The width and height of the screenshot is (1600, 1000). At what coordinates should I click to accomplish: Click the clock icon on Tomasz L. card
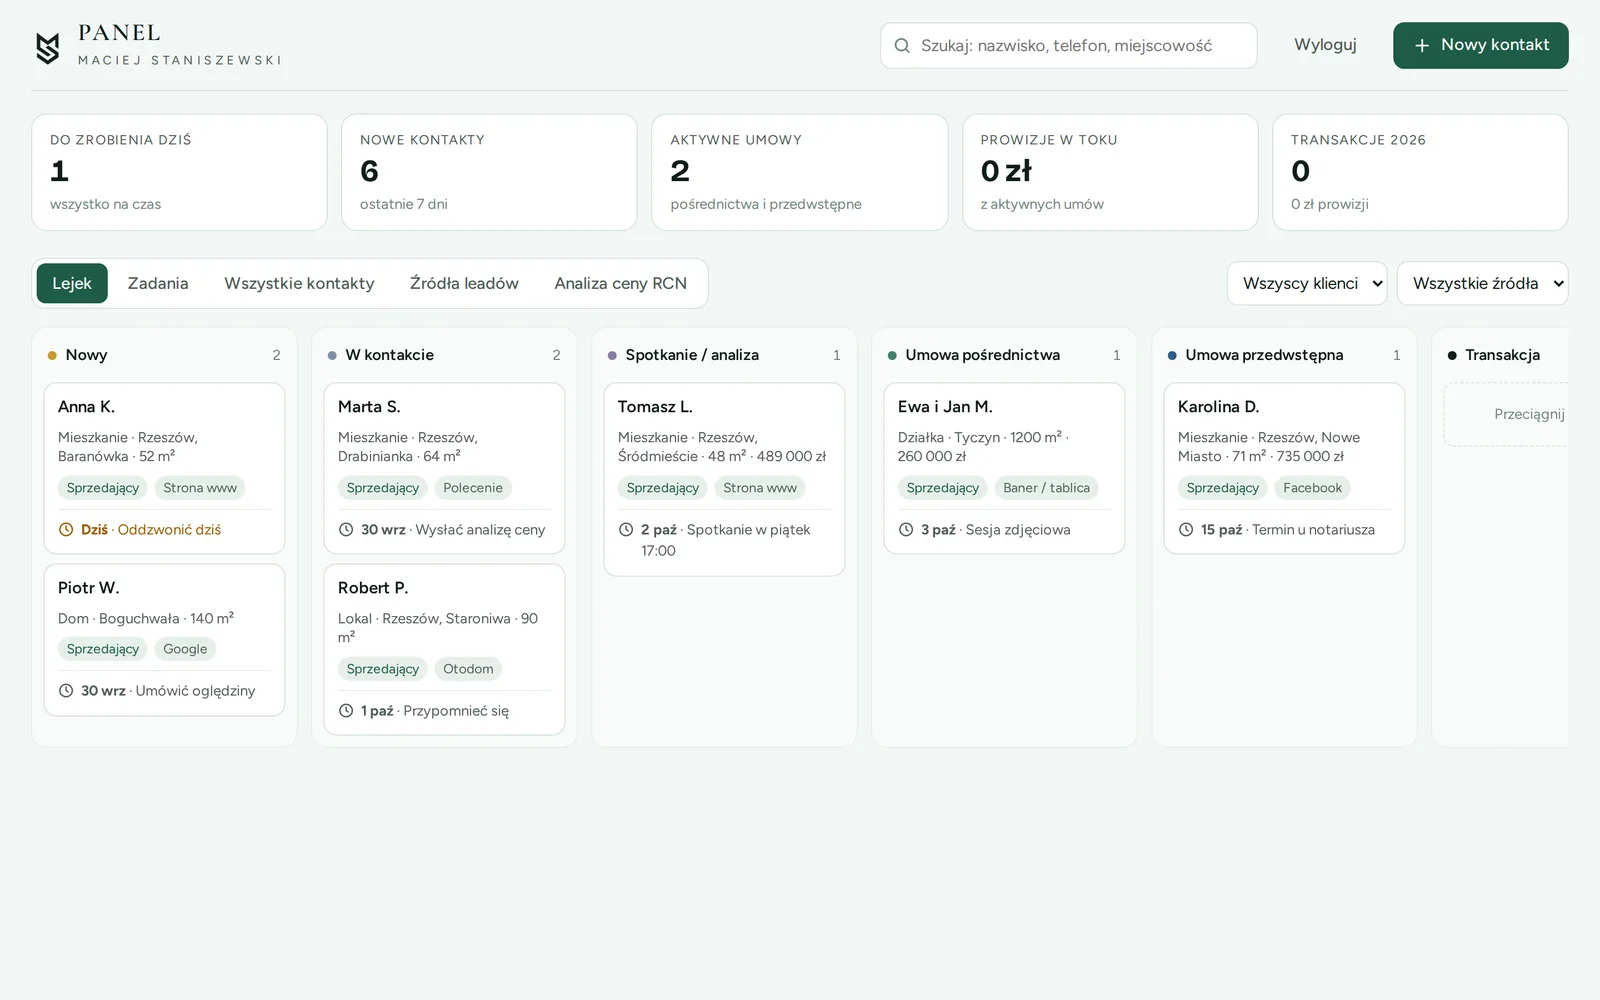point(626,530)
